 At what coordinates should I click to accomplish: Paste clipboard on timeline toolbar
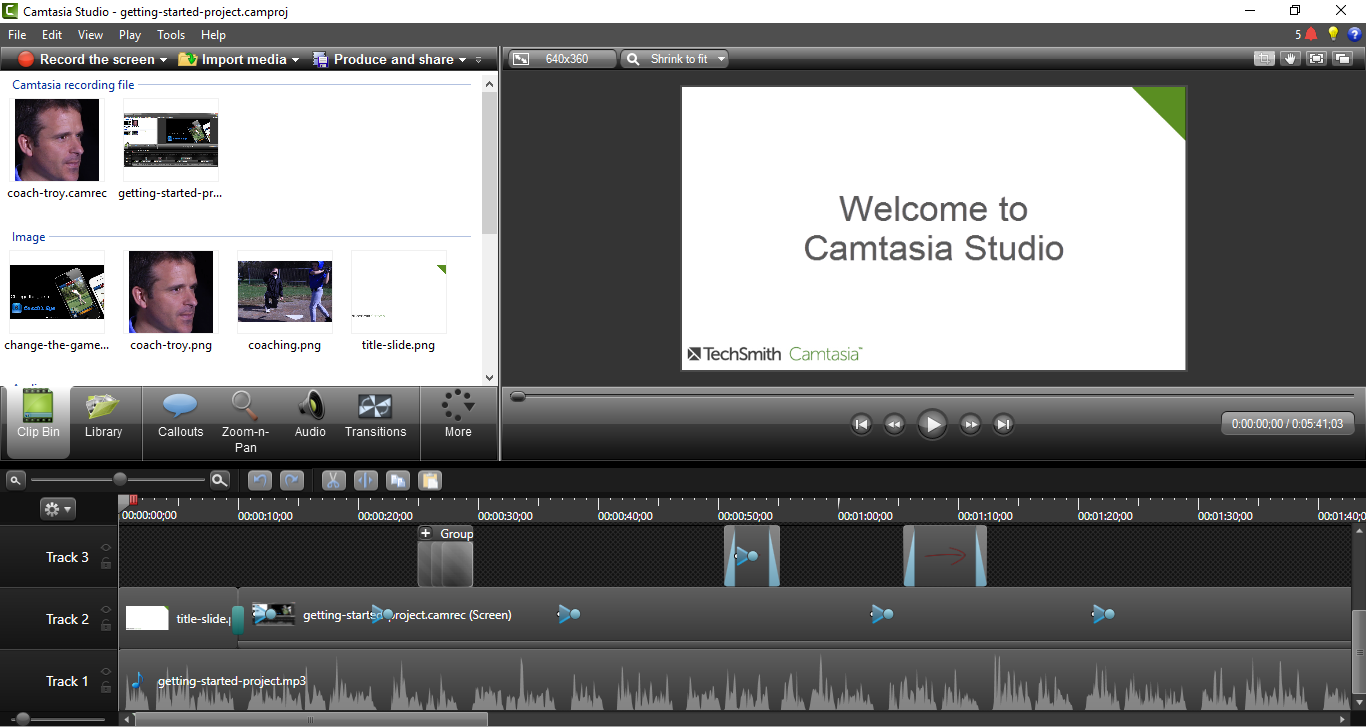(430, 480)
